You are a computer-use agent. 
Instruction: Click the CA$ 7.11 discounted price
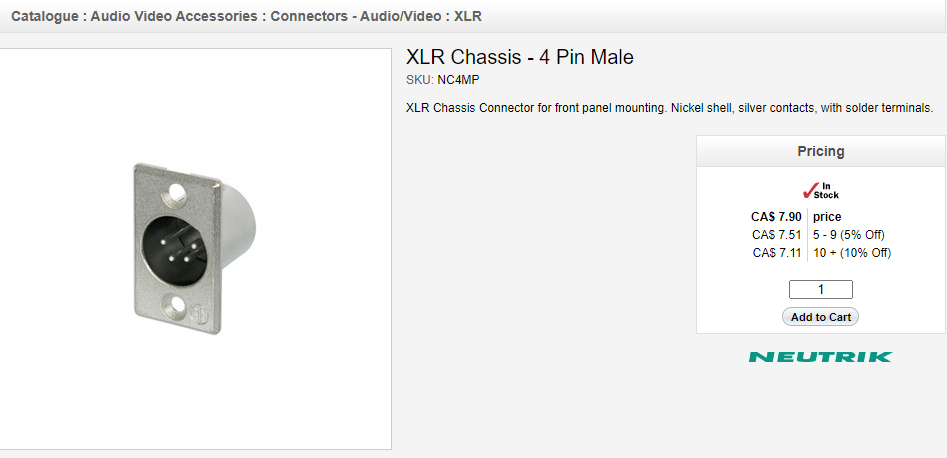777,253
